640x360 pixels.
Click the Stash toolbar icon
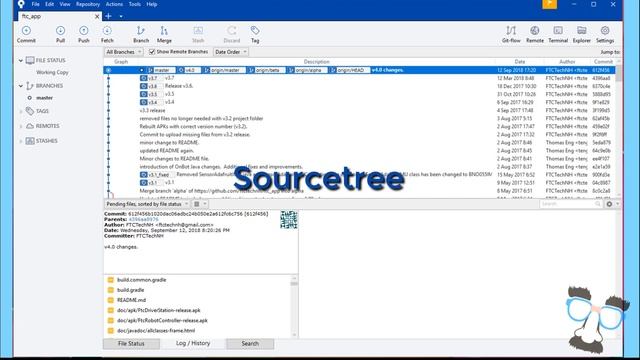(198, 34)
